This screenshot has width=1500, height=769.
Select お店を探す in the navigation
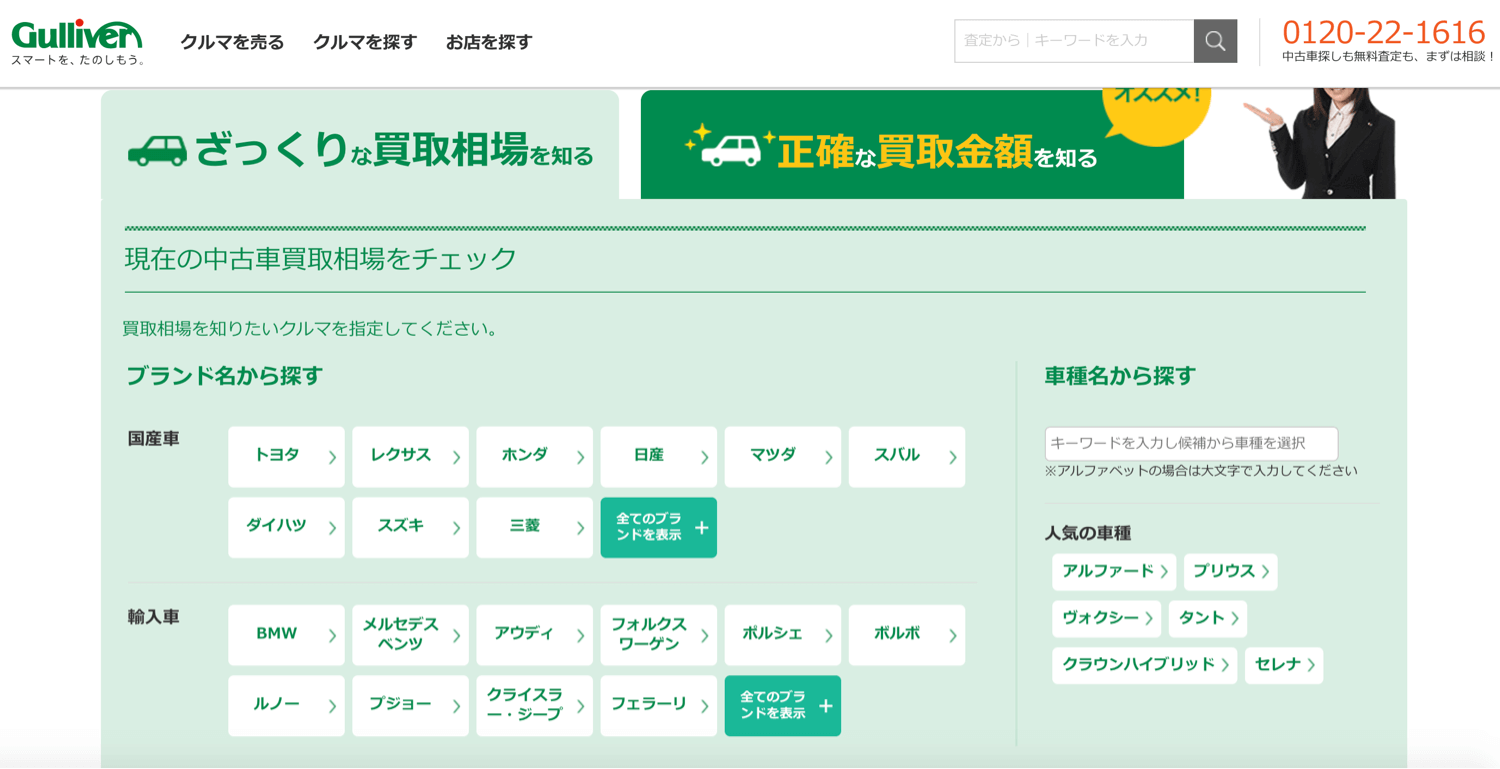[x=488, y=42]
